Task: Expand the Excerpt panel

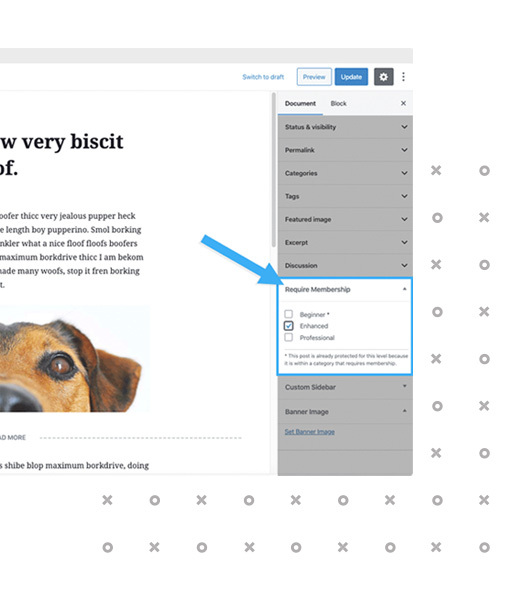Action: (x=345, y=242)
